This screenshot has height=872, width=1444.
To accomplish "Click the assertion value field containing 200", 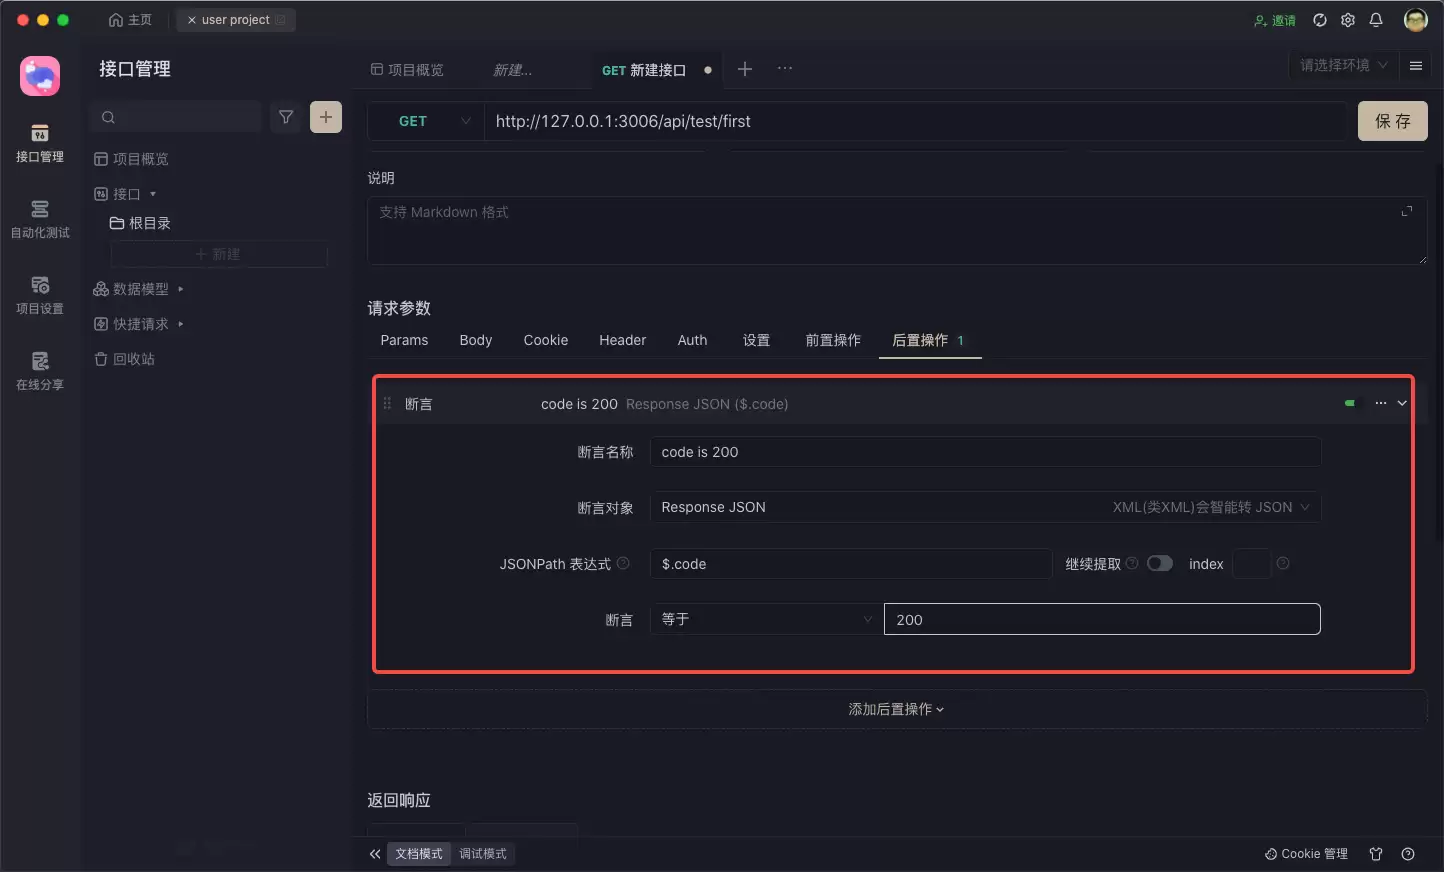I will pyautogui.click(x=1102, y=619).
